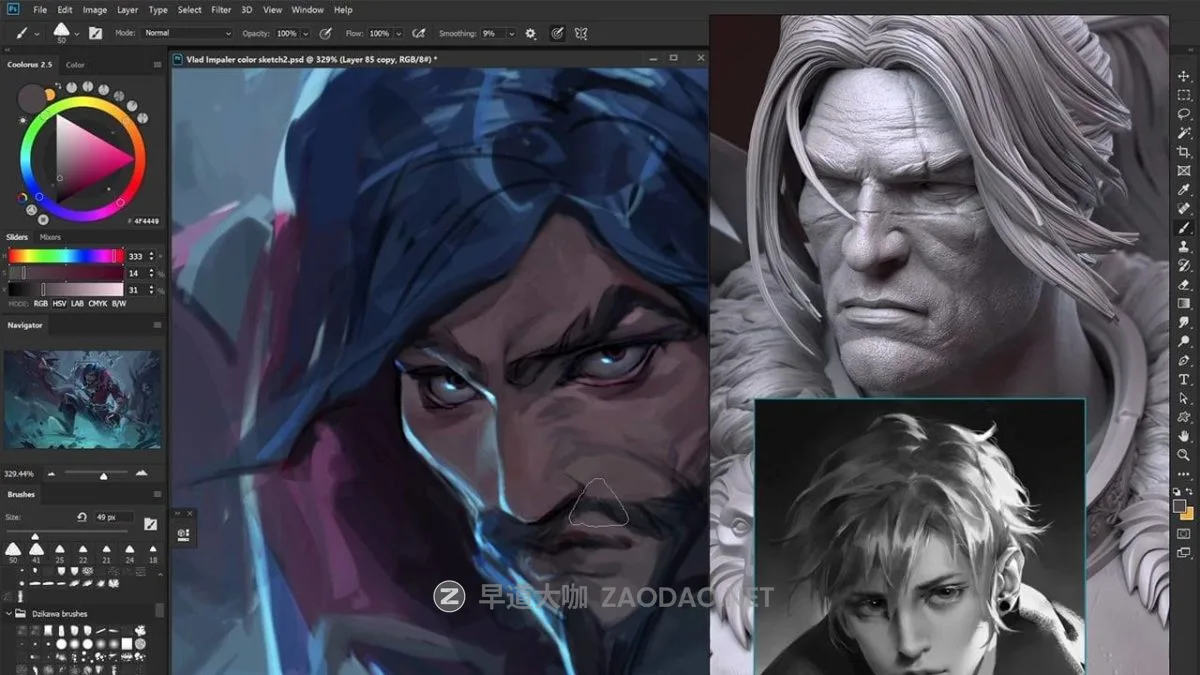
Task: Switch color mode to LAB
Action: [78, 303]
